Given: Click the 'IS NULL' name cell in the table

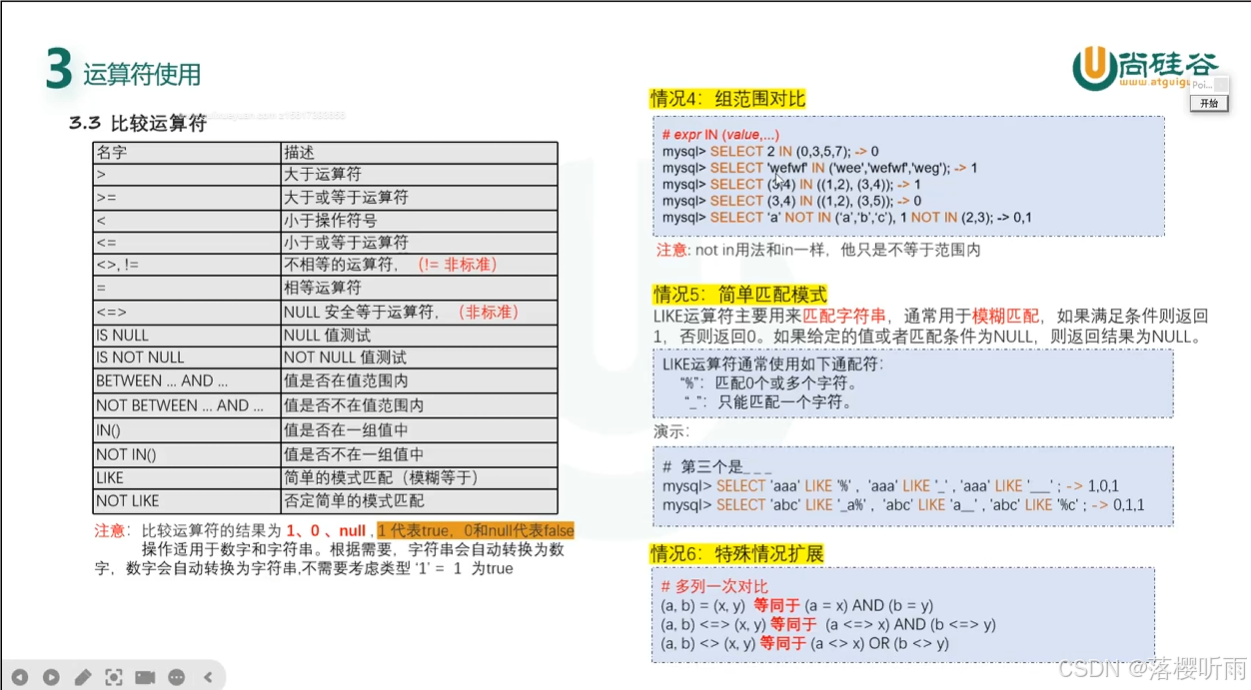Looking at the screenshot, I should [x=186, y=336].
